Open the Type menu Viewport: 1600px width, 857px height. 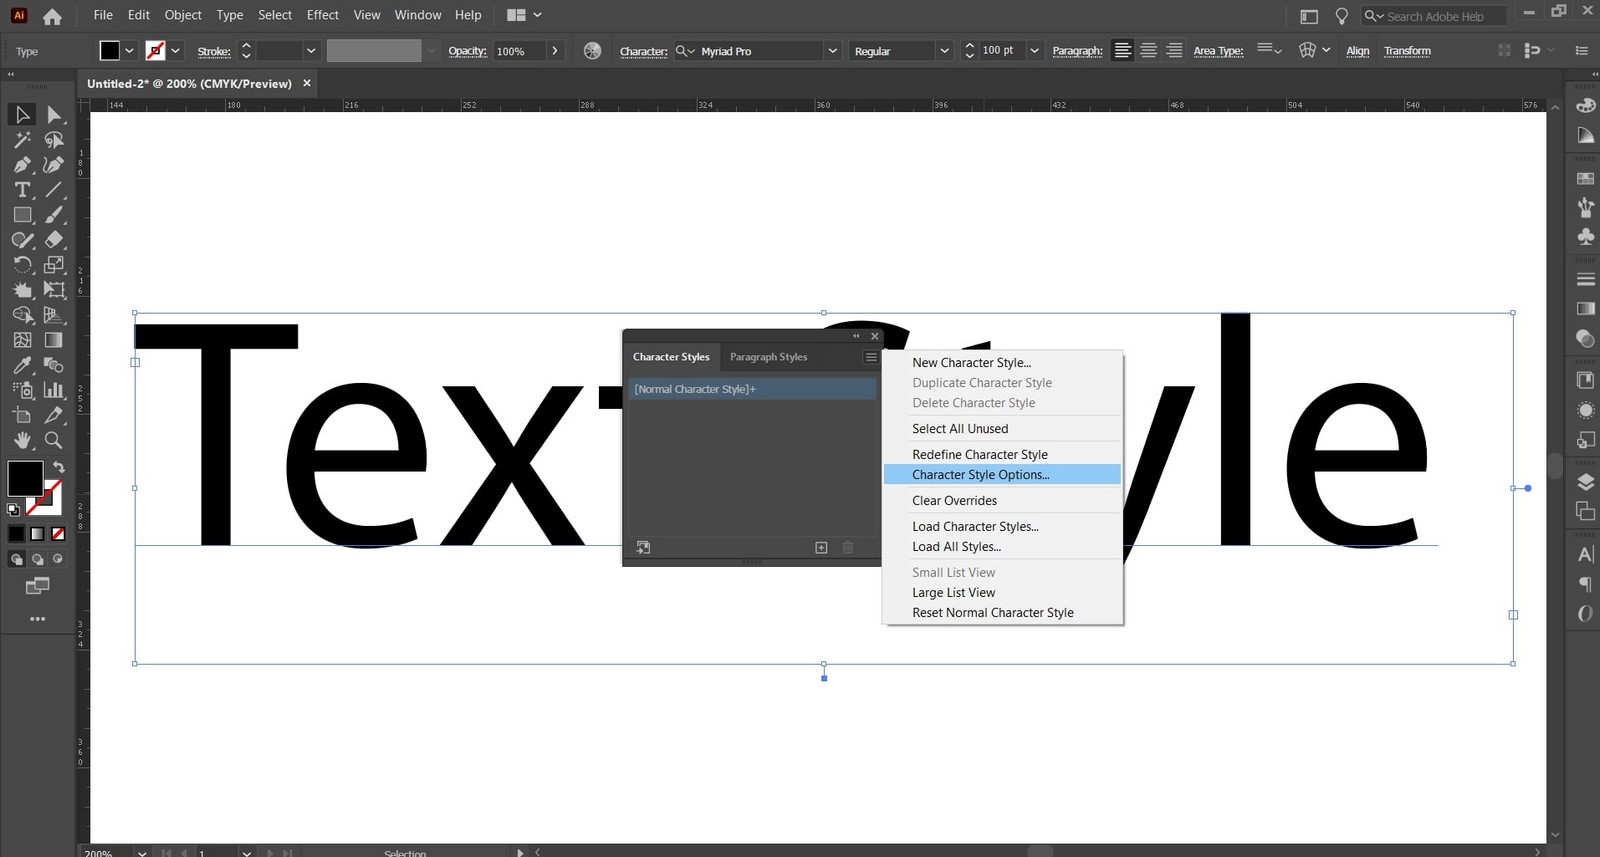(x=230, y=15)
